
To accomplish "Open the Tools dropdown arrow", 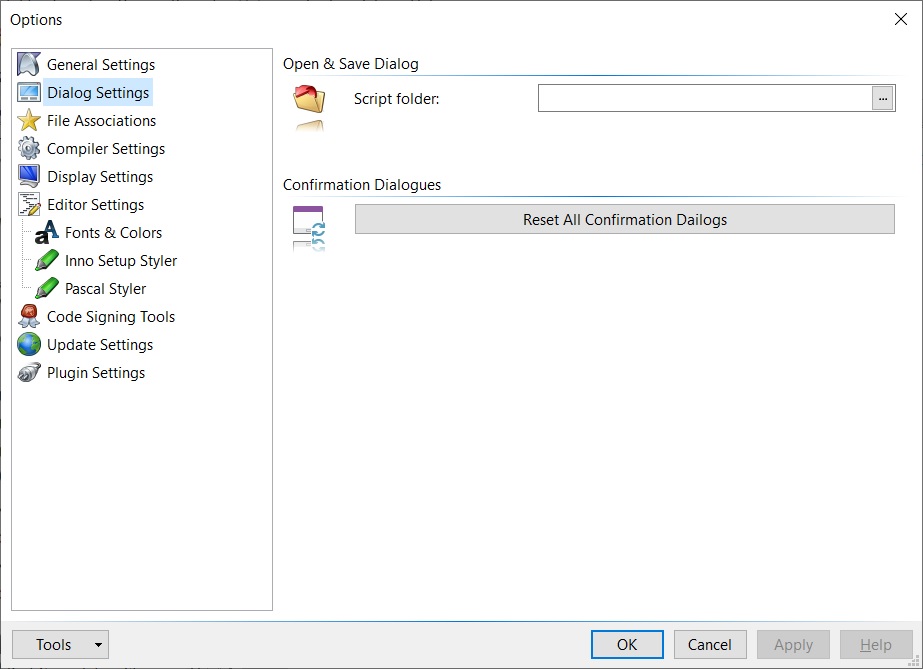I will point(98,644).
